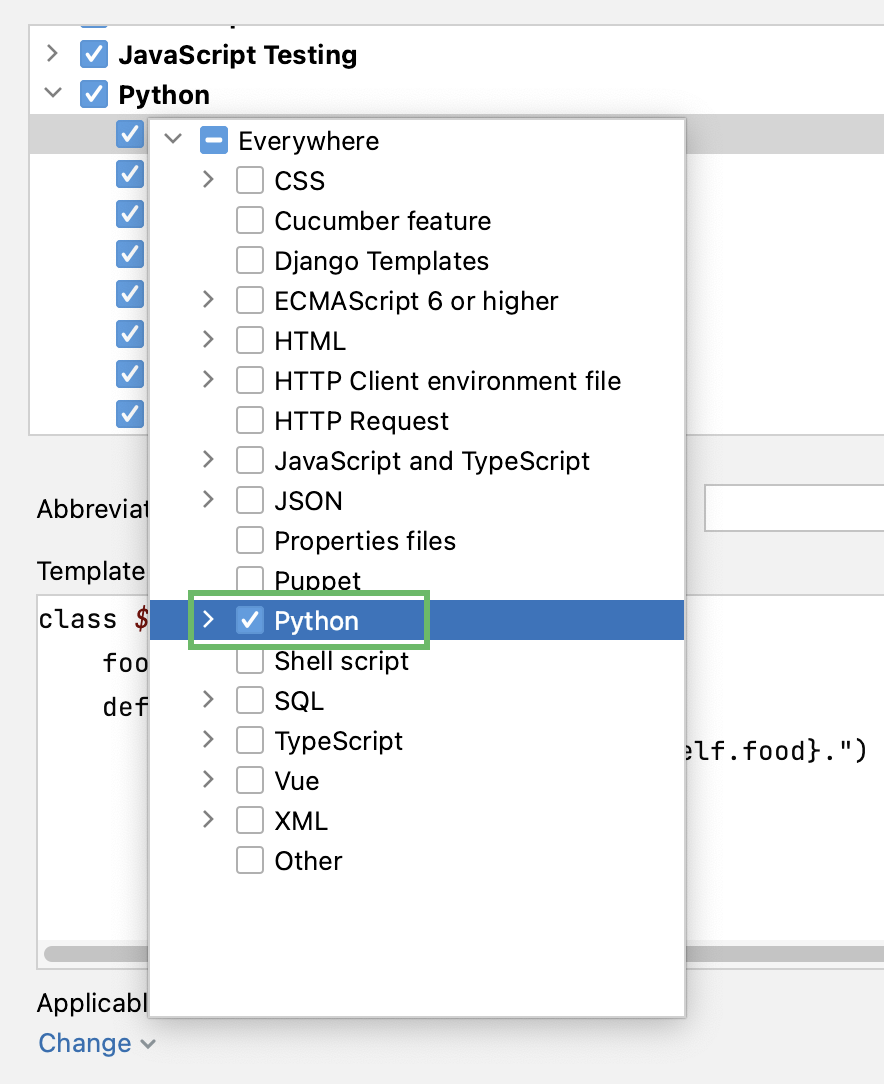
Task: Enable the HTML context checkbox
Action: tap(250, 340)
